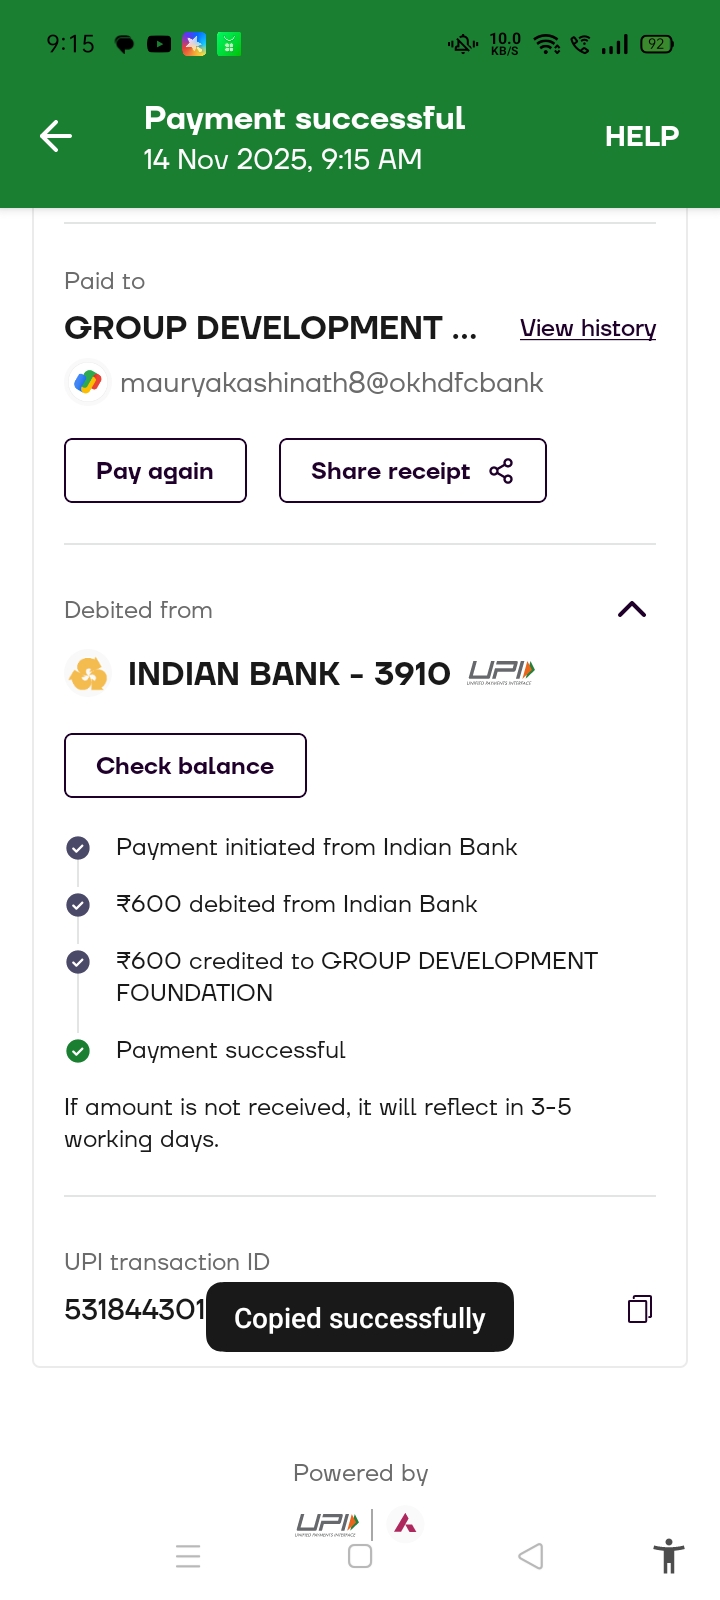Tap the Share receipt button
The height and width of the screenshot is (1600, 720).
[412, 471]
